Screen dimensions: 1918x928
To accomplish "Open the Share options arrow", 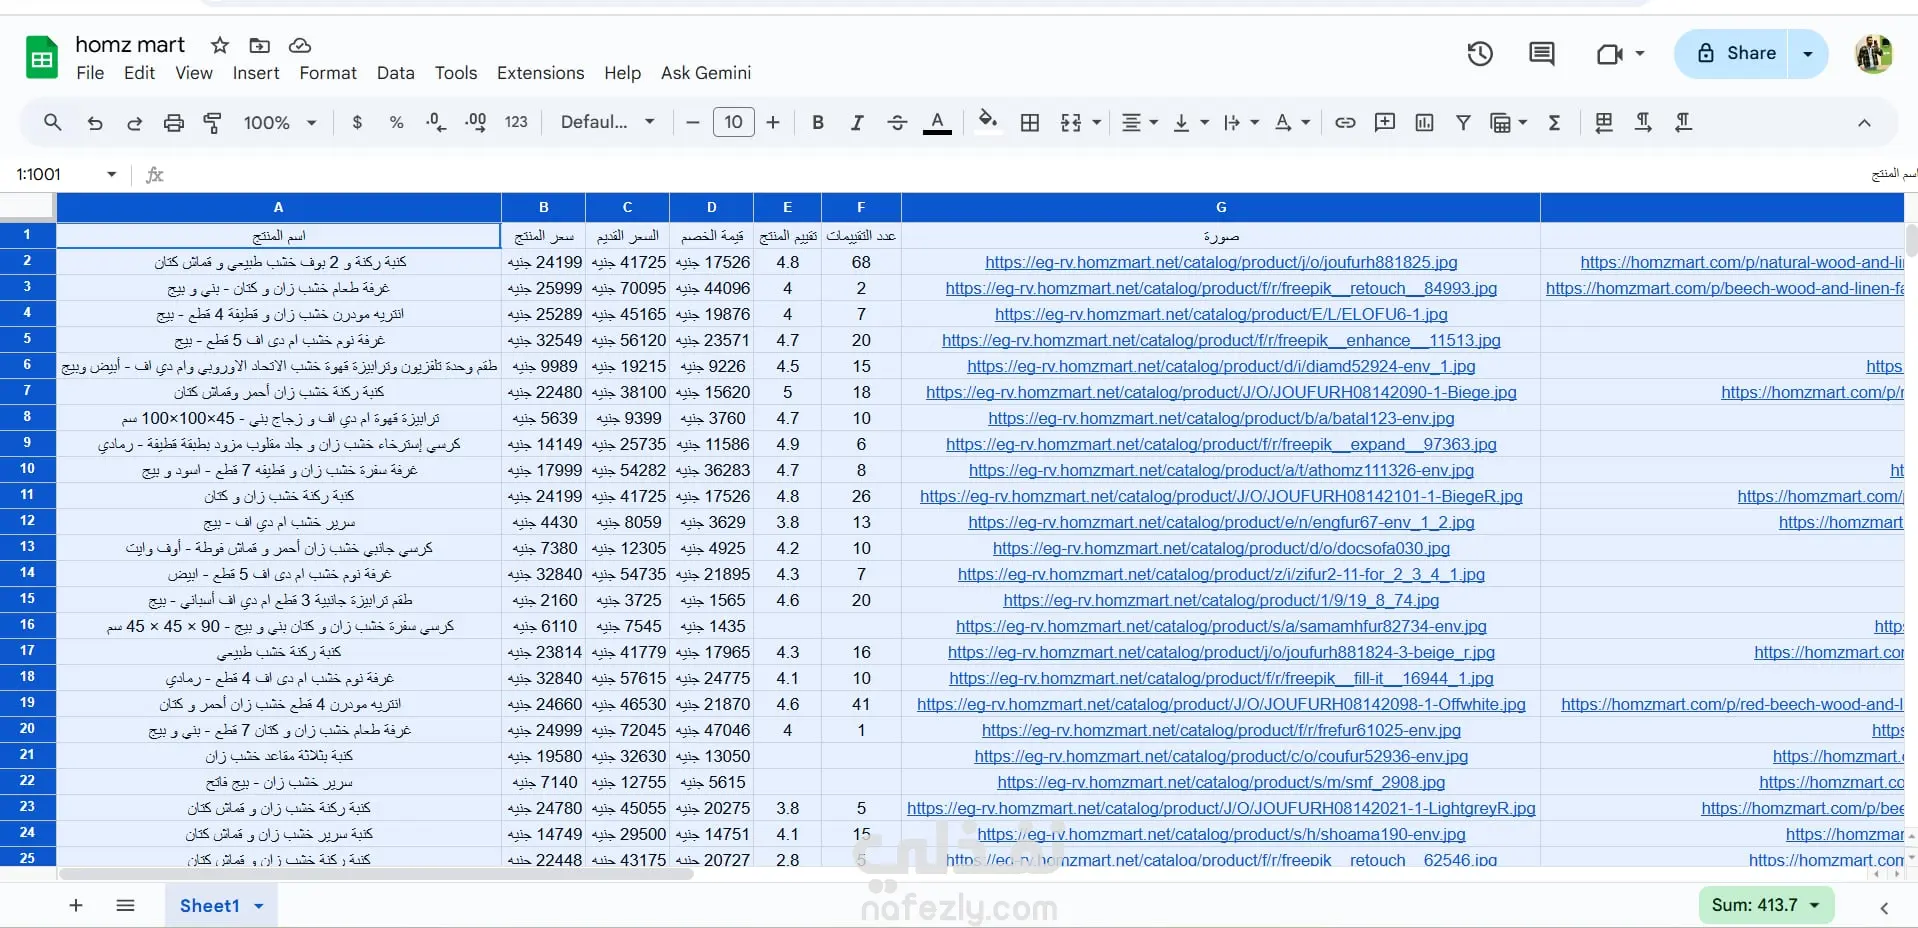I will point(1808,54).
